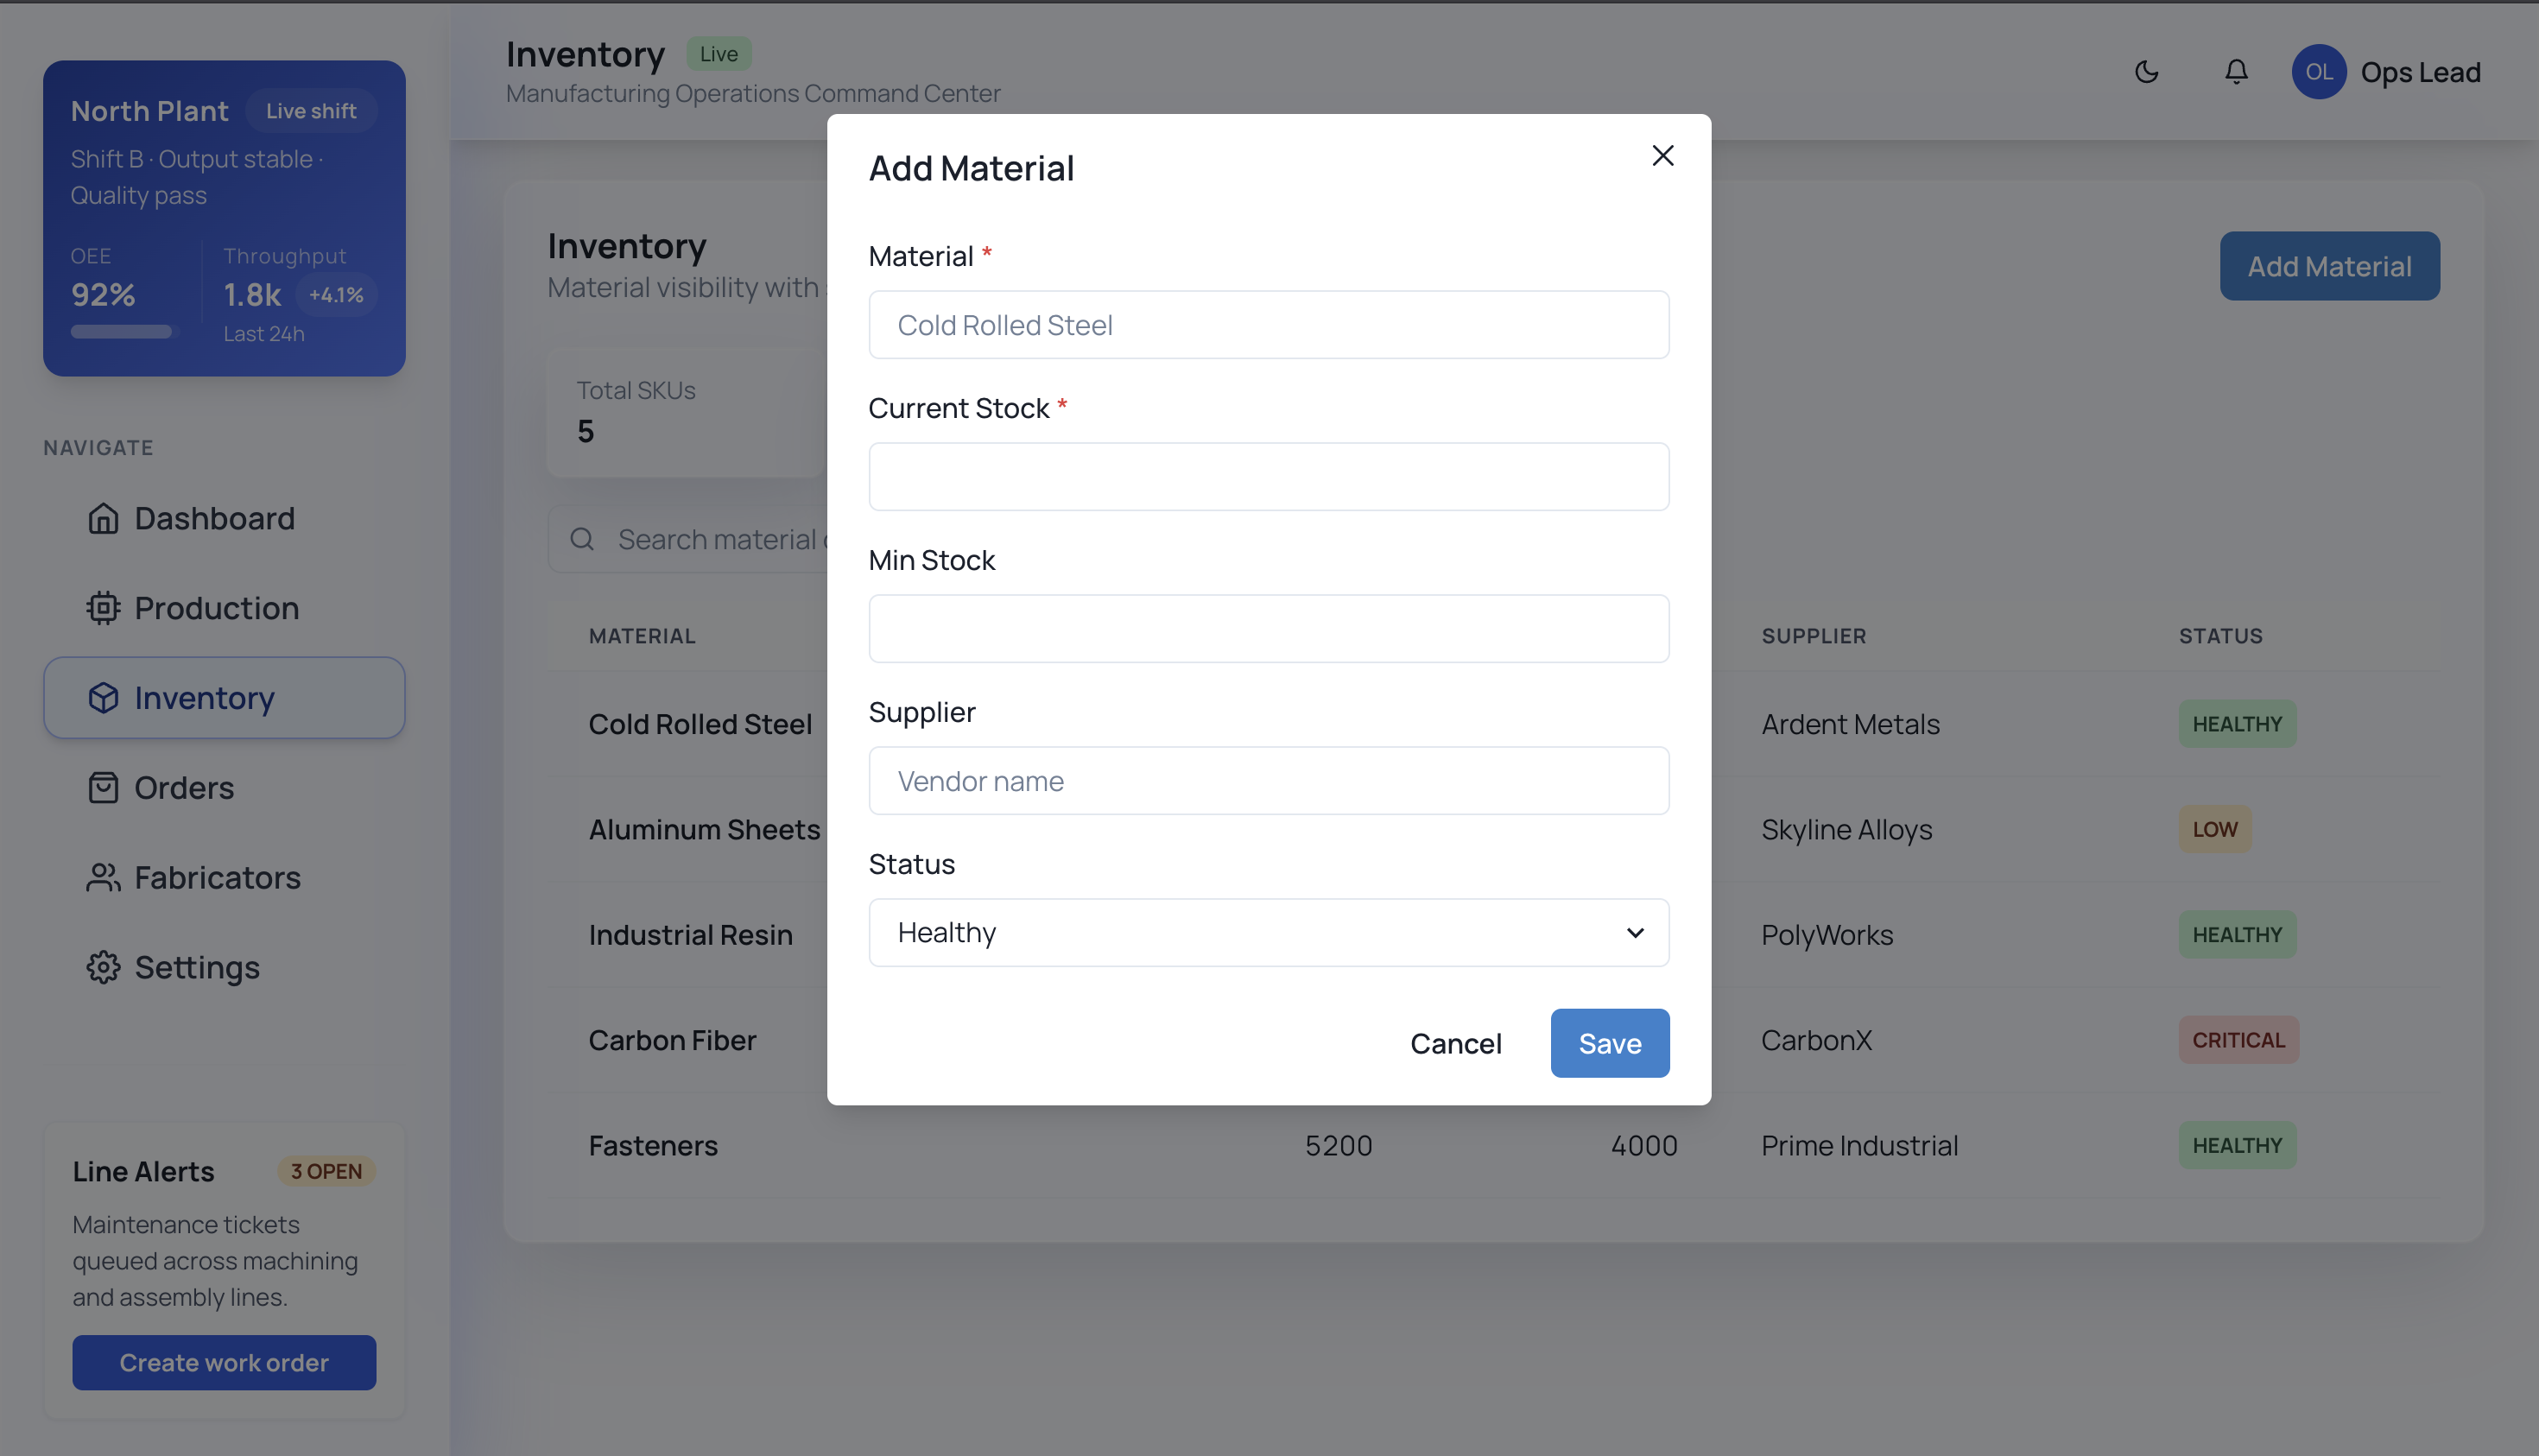Click the Orders bag icon
This screenshot has height=1456, width=2539.
pos(104,787)
